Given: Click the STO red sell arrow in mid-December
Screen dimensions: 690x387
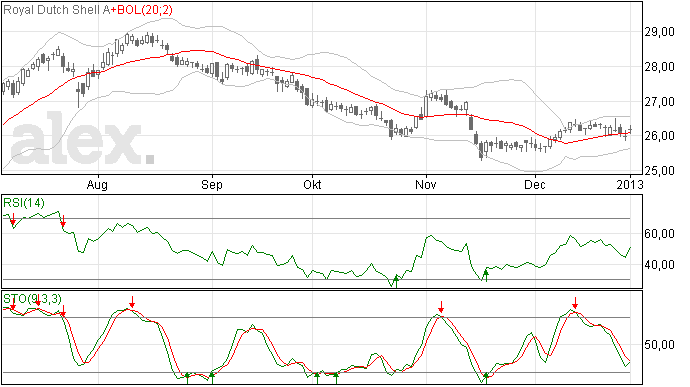Looking at the screenshot, I should point(575,303).
